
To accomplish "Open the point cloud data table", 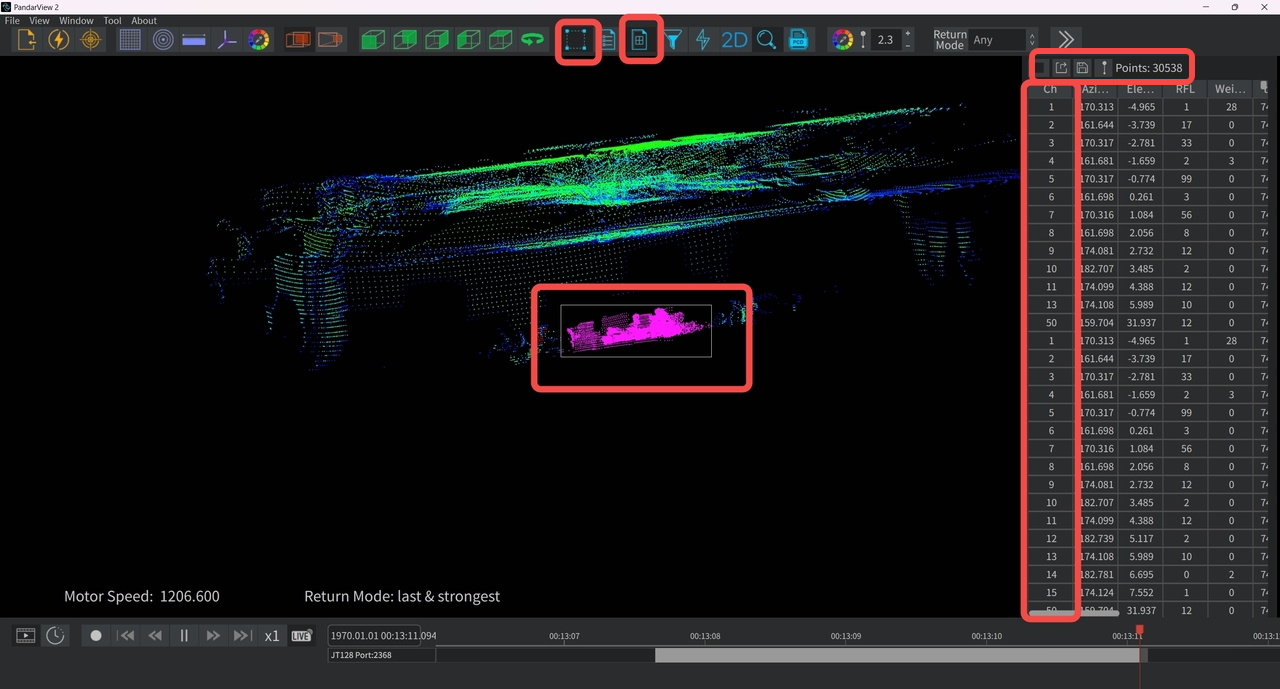I will [x=640, y=40].
